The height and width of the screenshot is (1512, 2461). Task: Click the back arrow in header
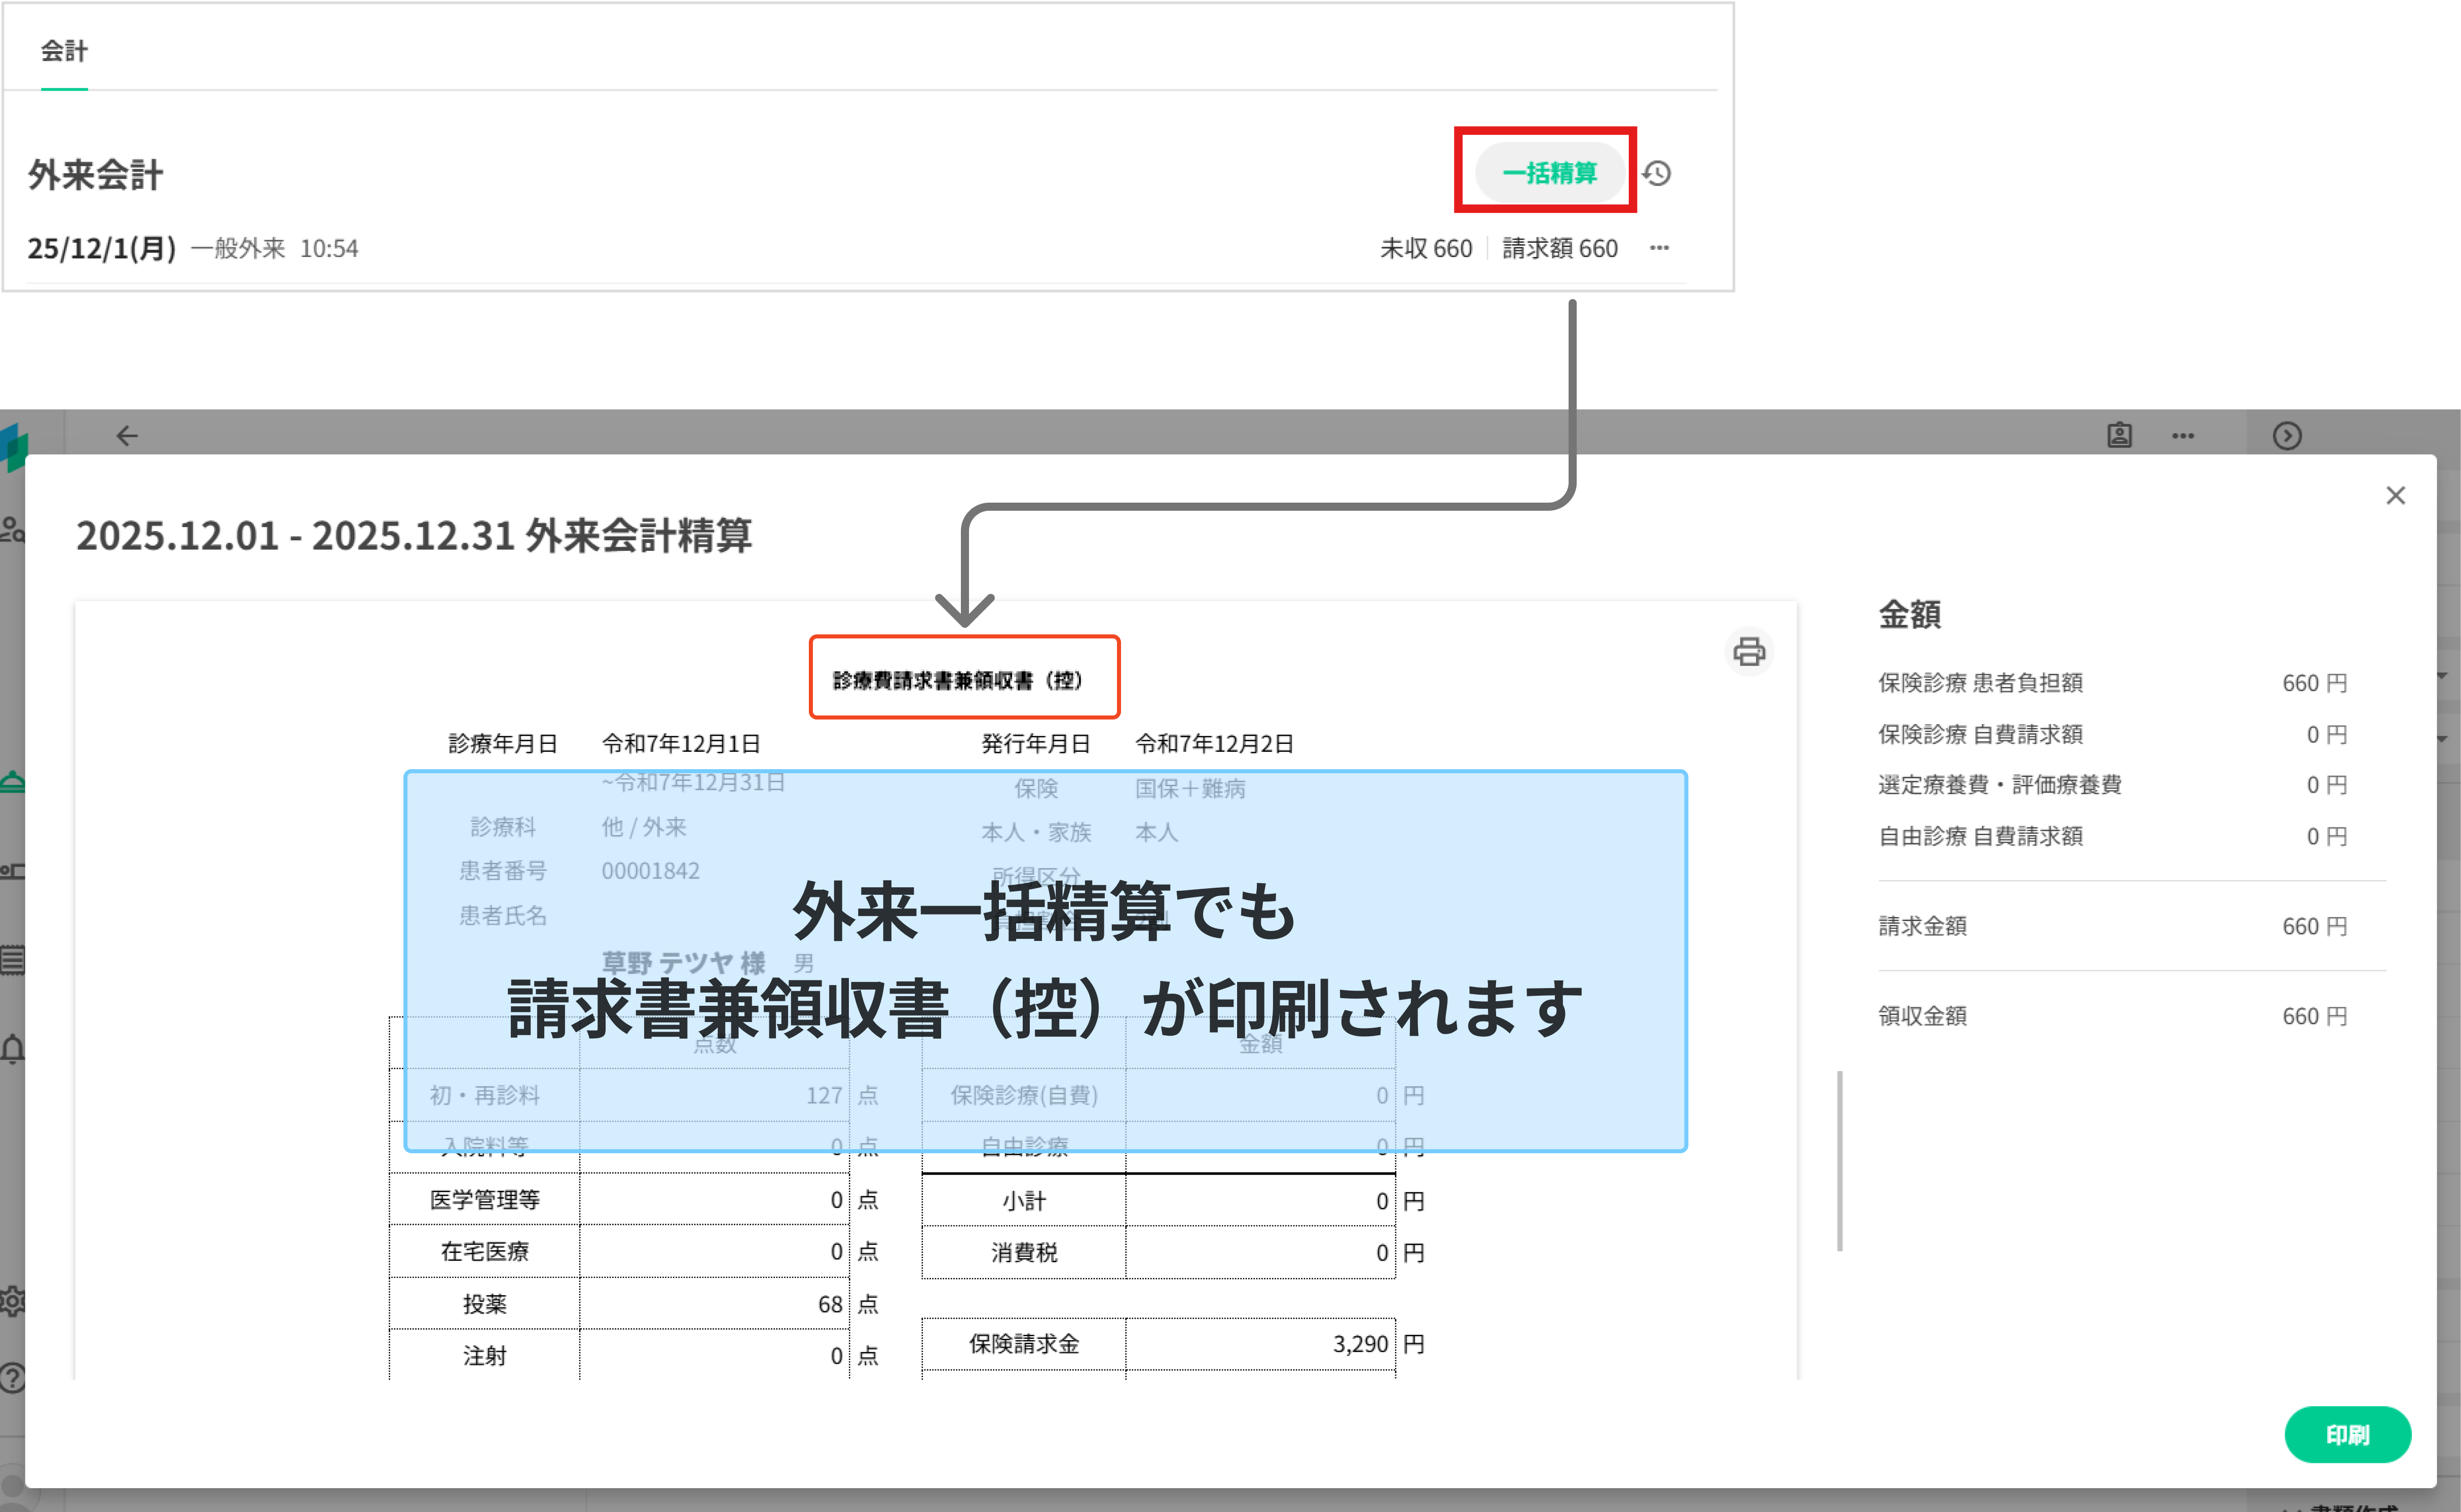(x=127, y=436)
